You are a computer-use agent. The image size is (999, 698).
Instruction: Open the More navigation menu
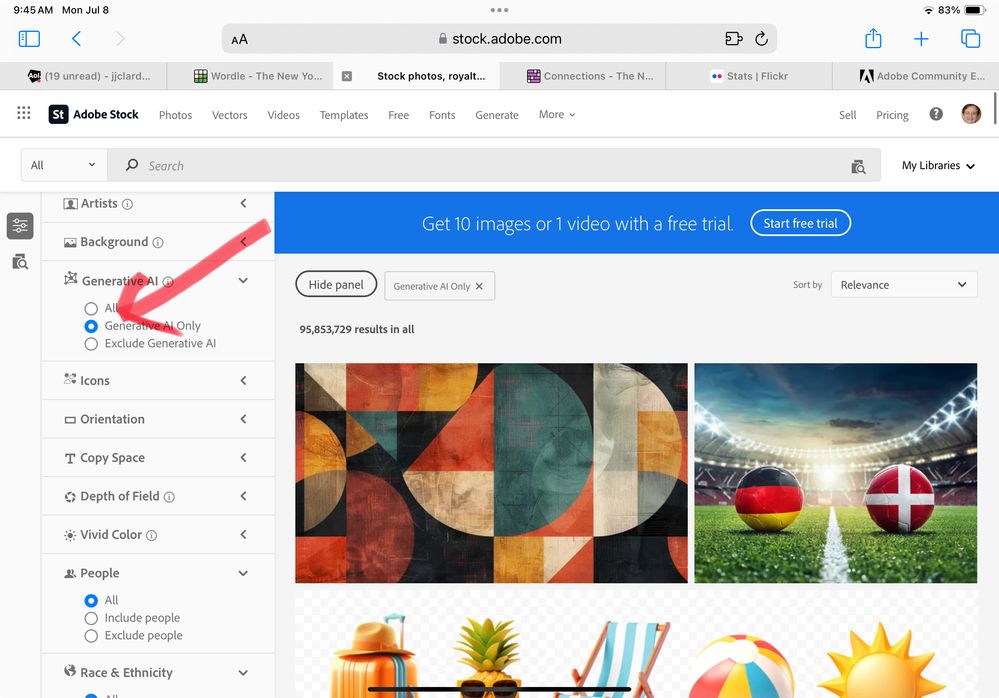pos(557,115)
